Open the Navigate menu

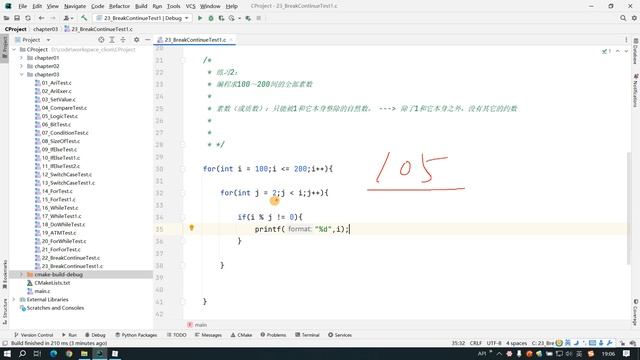click(75, 6)
